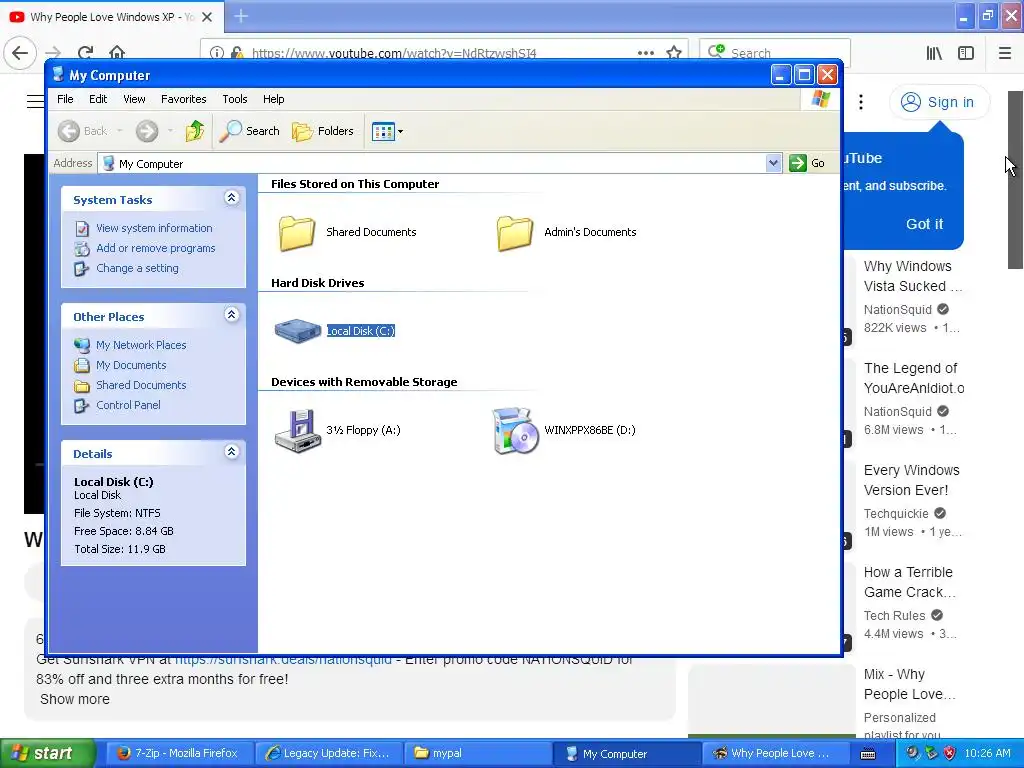Open the View menu
The image size is (1024, 768).
click(x=134, y=99)
